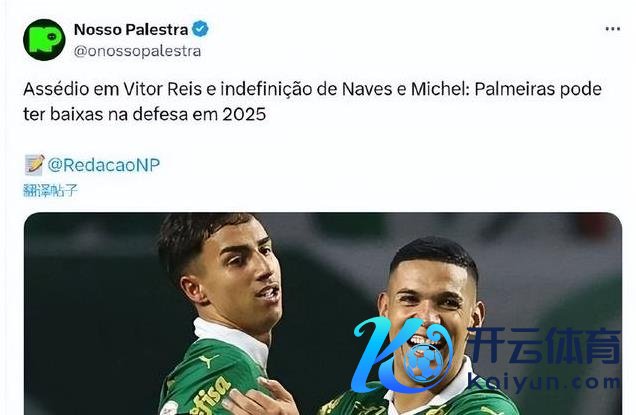Click the smiling right player's face
Viewport: 636px width, 415px height.
(432, 310)
